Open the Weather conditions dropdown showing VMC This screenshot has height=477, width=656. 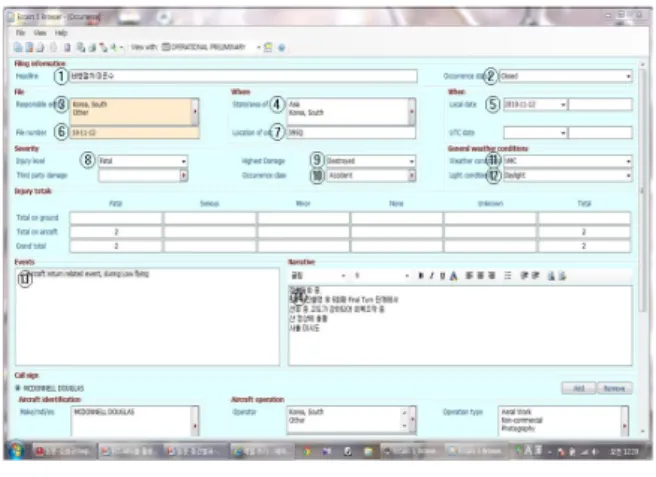pos(628,161)
